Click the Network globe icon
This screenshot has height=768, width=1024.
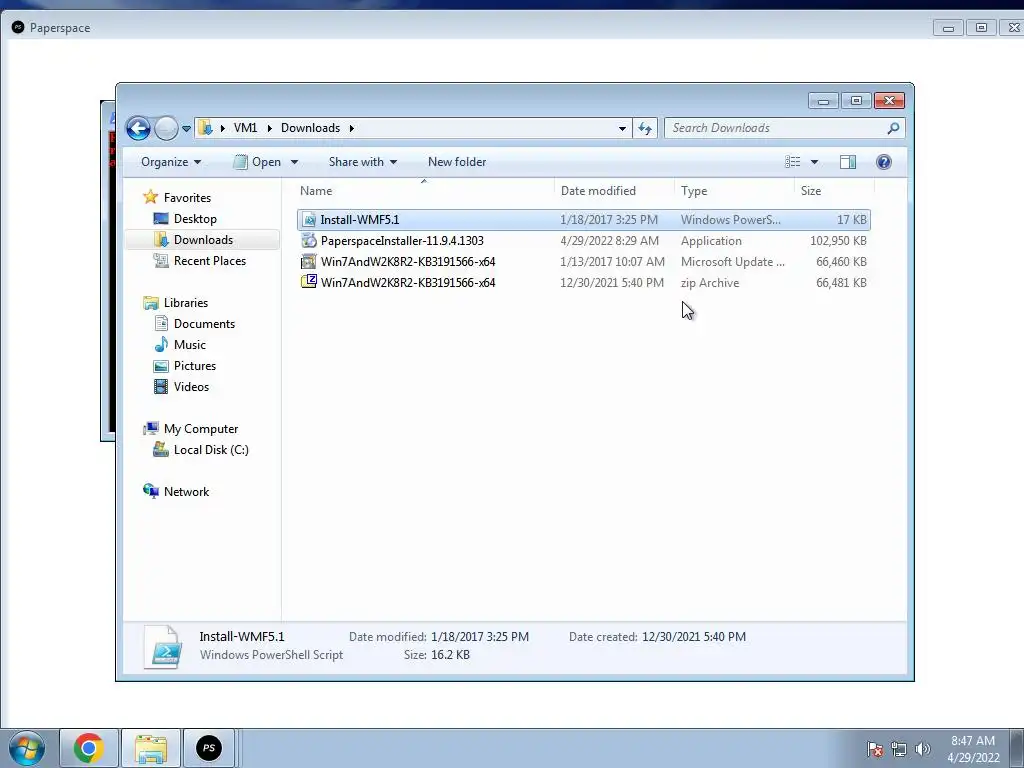(x=151, y=491)
